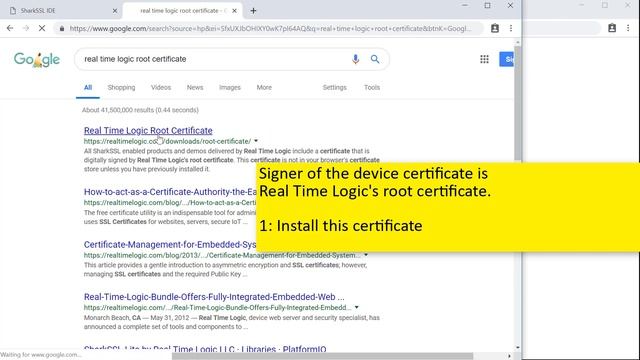This screenshot has width=640, height=360.
Task: Click the About 41,500,000 results text
Action: (x=140, y=110)
